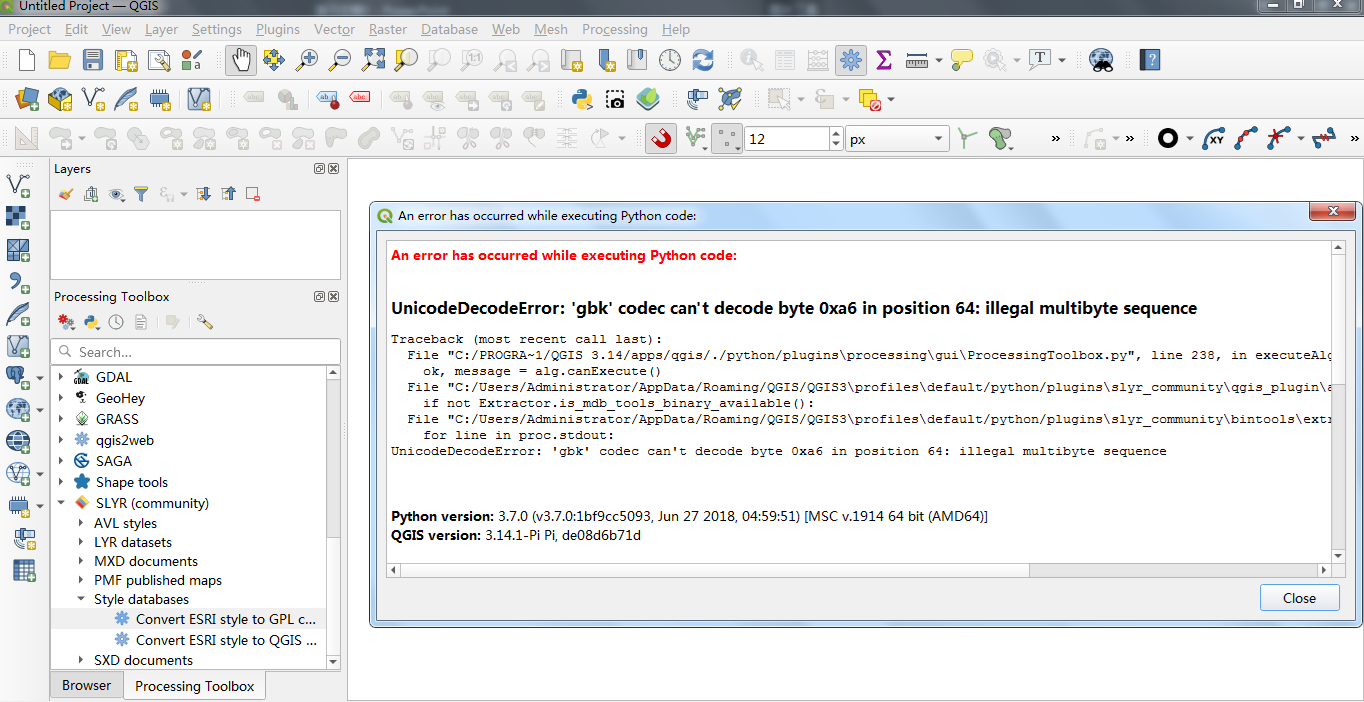The width and height of the screenshot is (1364, 702).
Task: Click the Open Data Source Manager icon
Action: (x=27, y=99)
